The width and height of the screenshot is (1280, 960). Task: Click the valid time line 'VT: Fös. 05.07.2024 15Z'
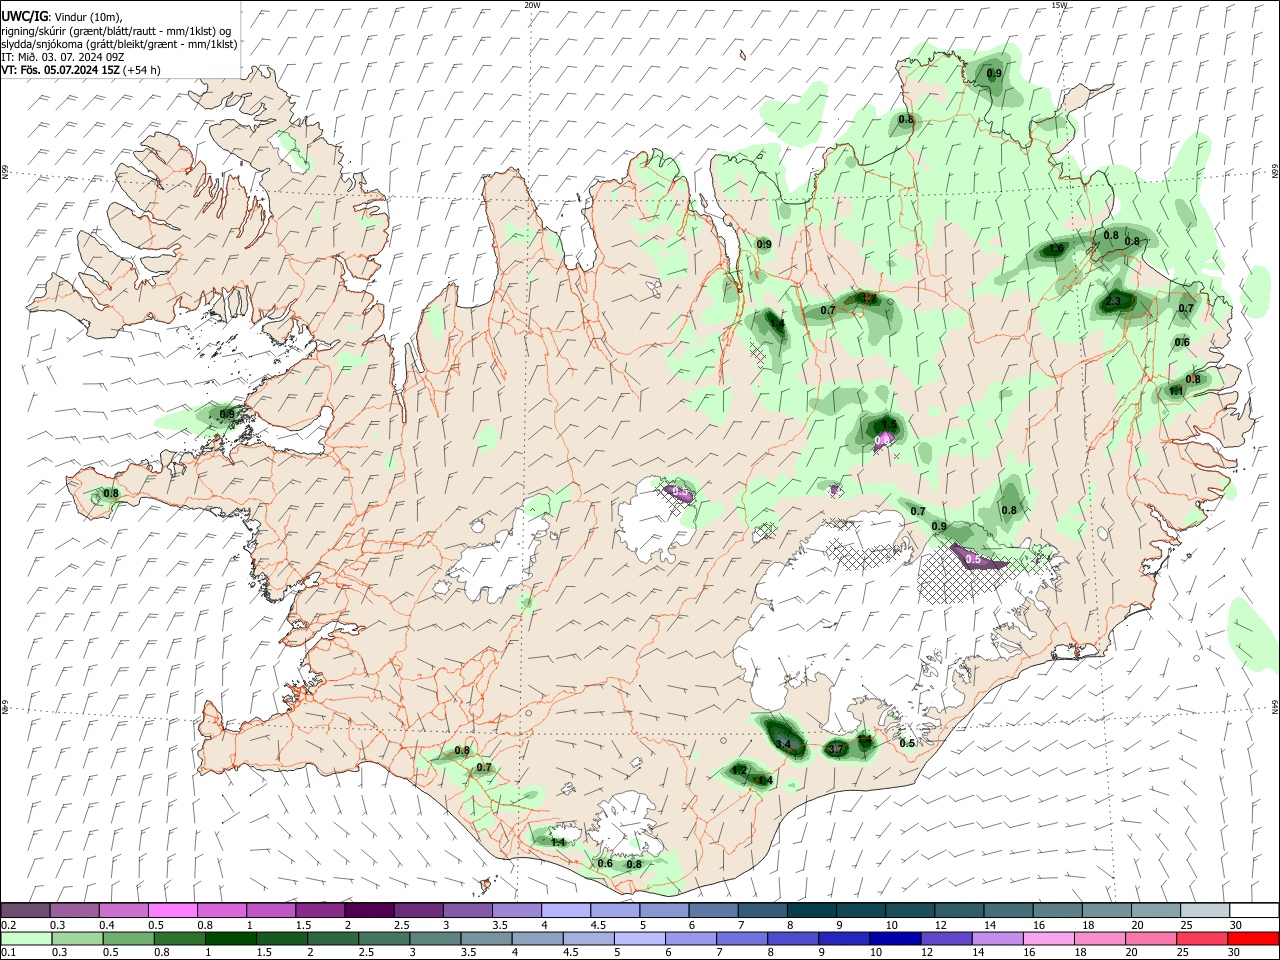coord(62,70)
